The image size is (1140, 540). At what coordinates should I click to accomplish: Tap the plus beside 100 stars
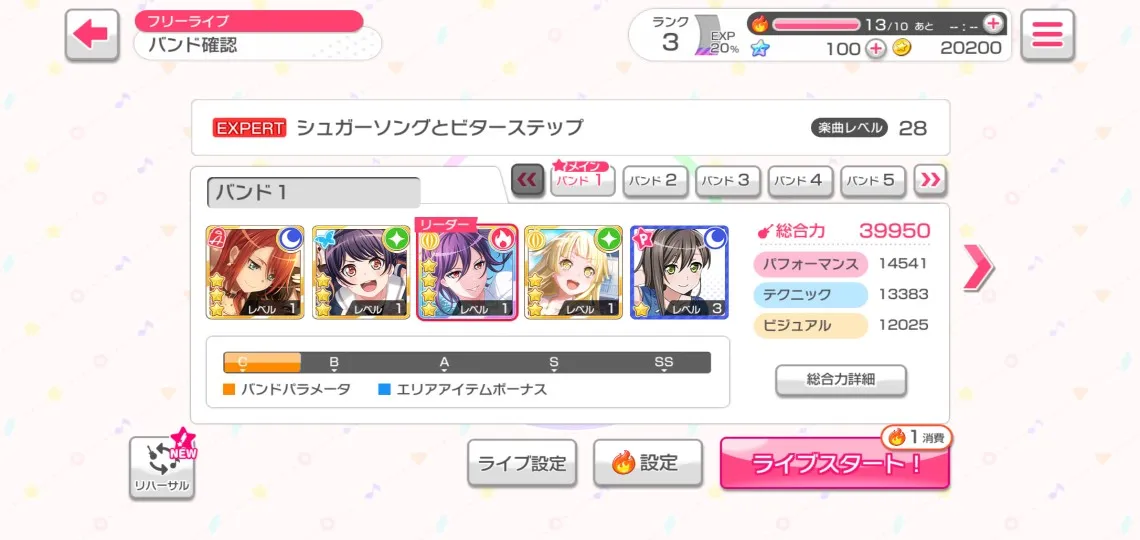(877, 49)
